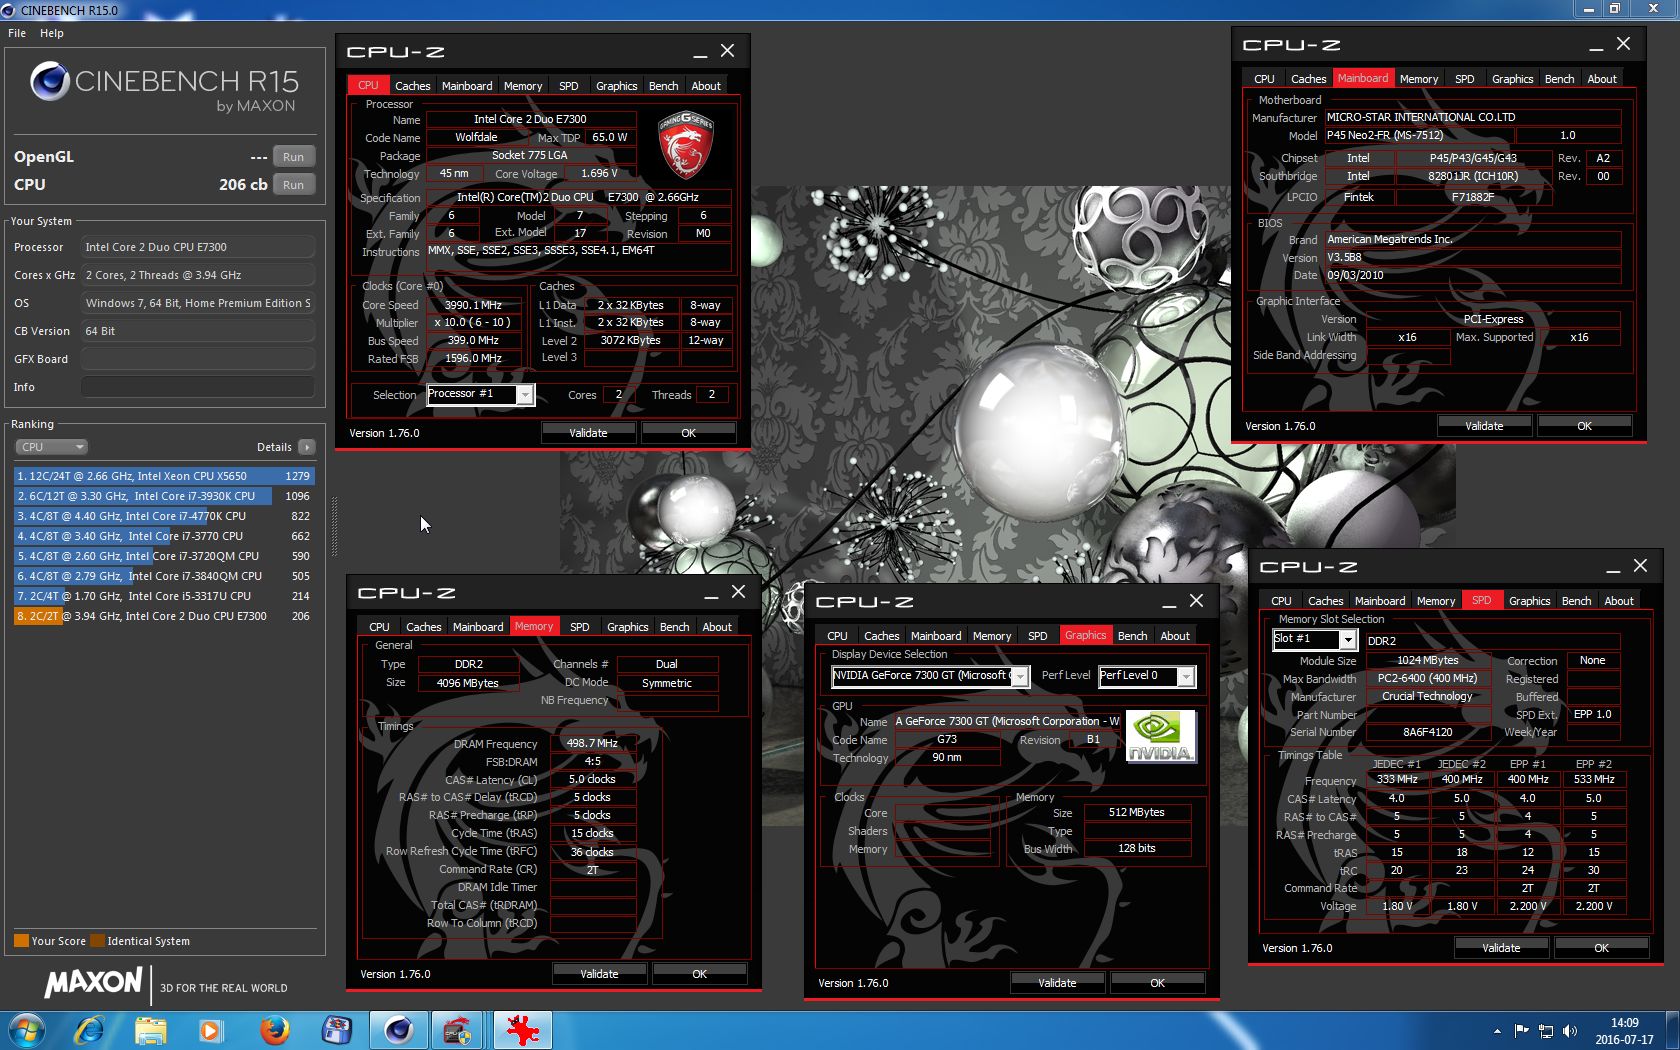Switch to Memory tab in CPU window
The width and height of the screenshot is (1680, 1050).
coord(523,86)
